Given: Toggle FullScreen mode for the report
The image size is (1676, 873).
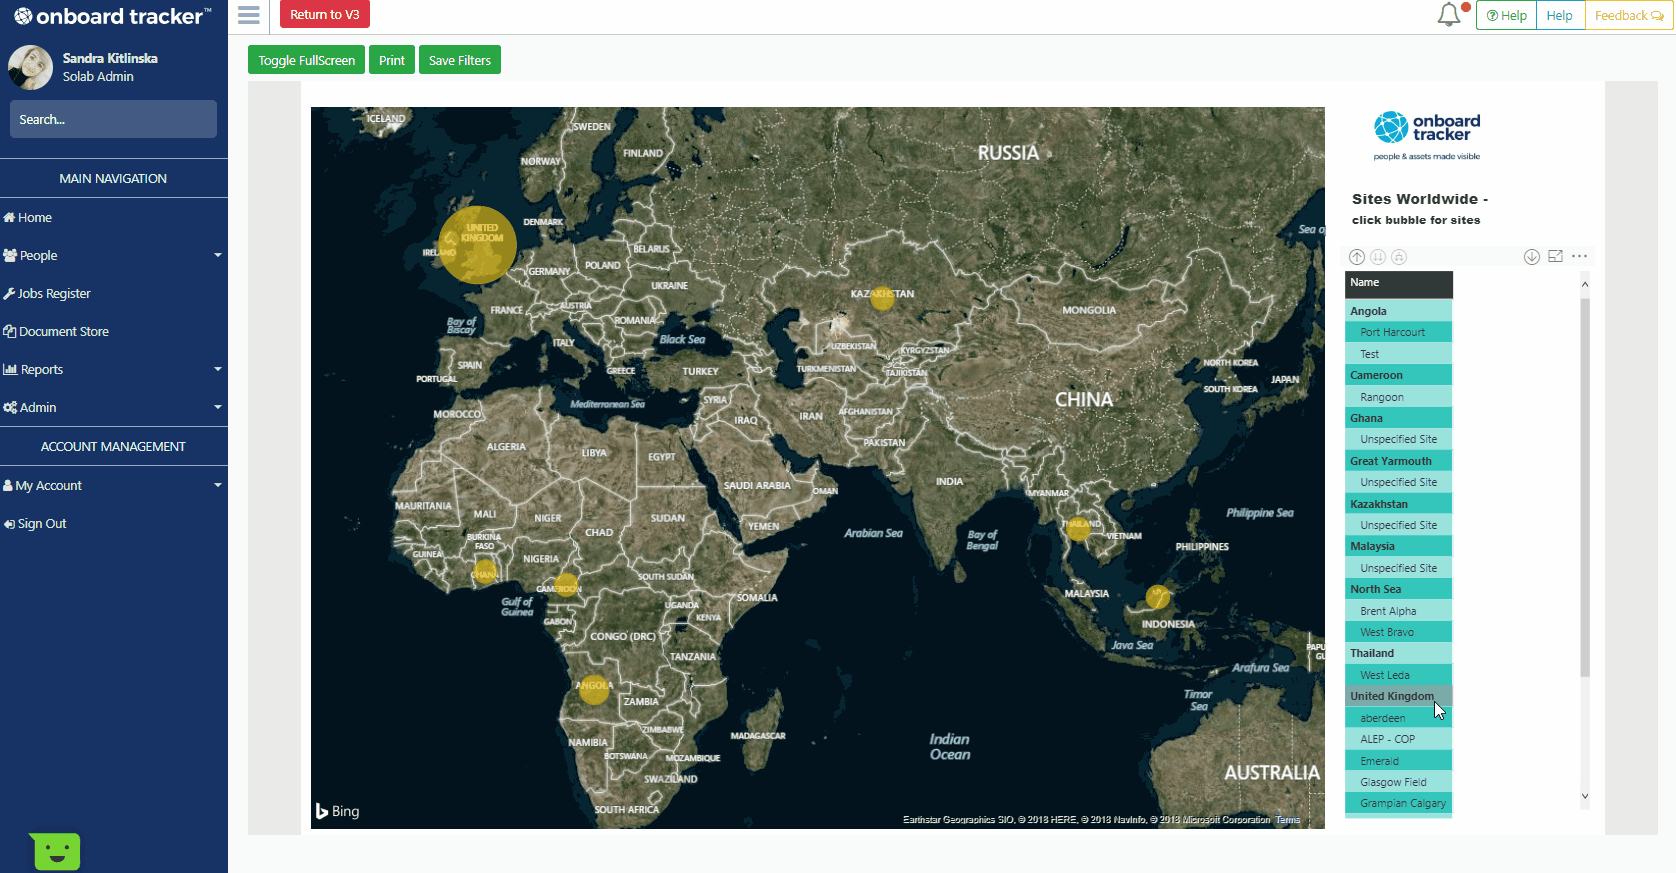Looking at the screenshot, I should (306, 60).
